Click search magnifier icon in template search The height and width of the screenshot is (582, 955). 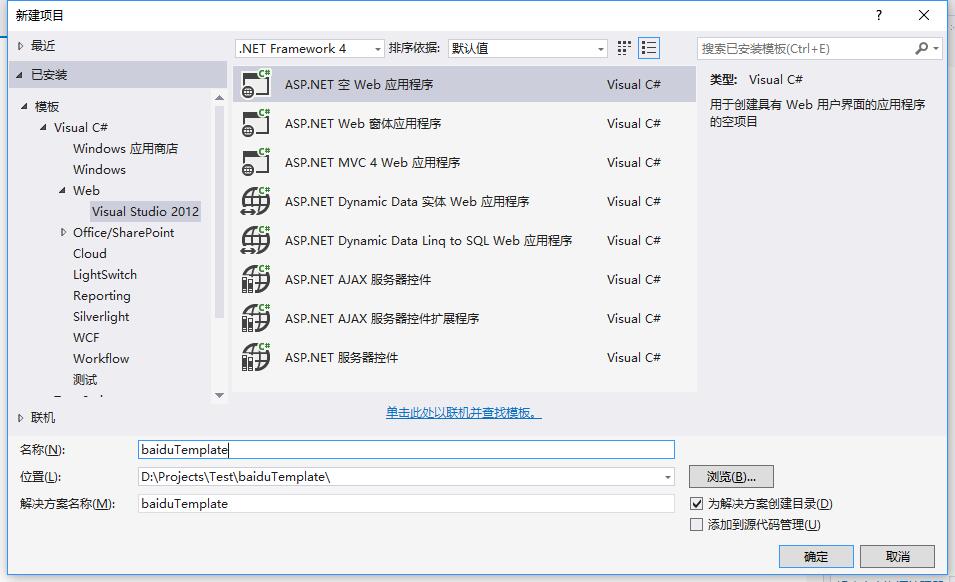[922, 48]
